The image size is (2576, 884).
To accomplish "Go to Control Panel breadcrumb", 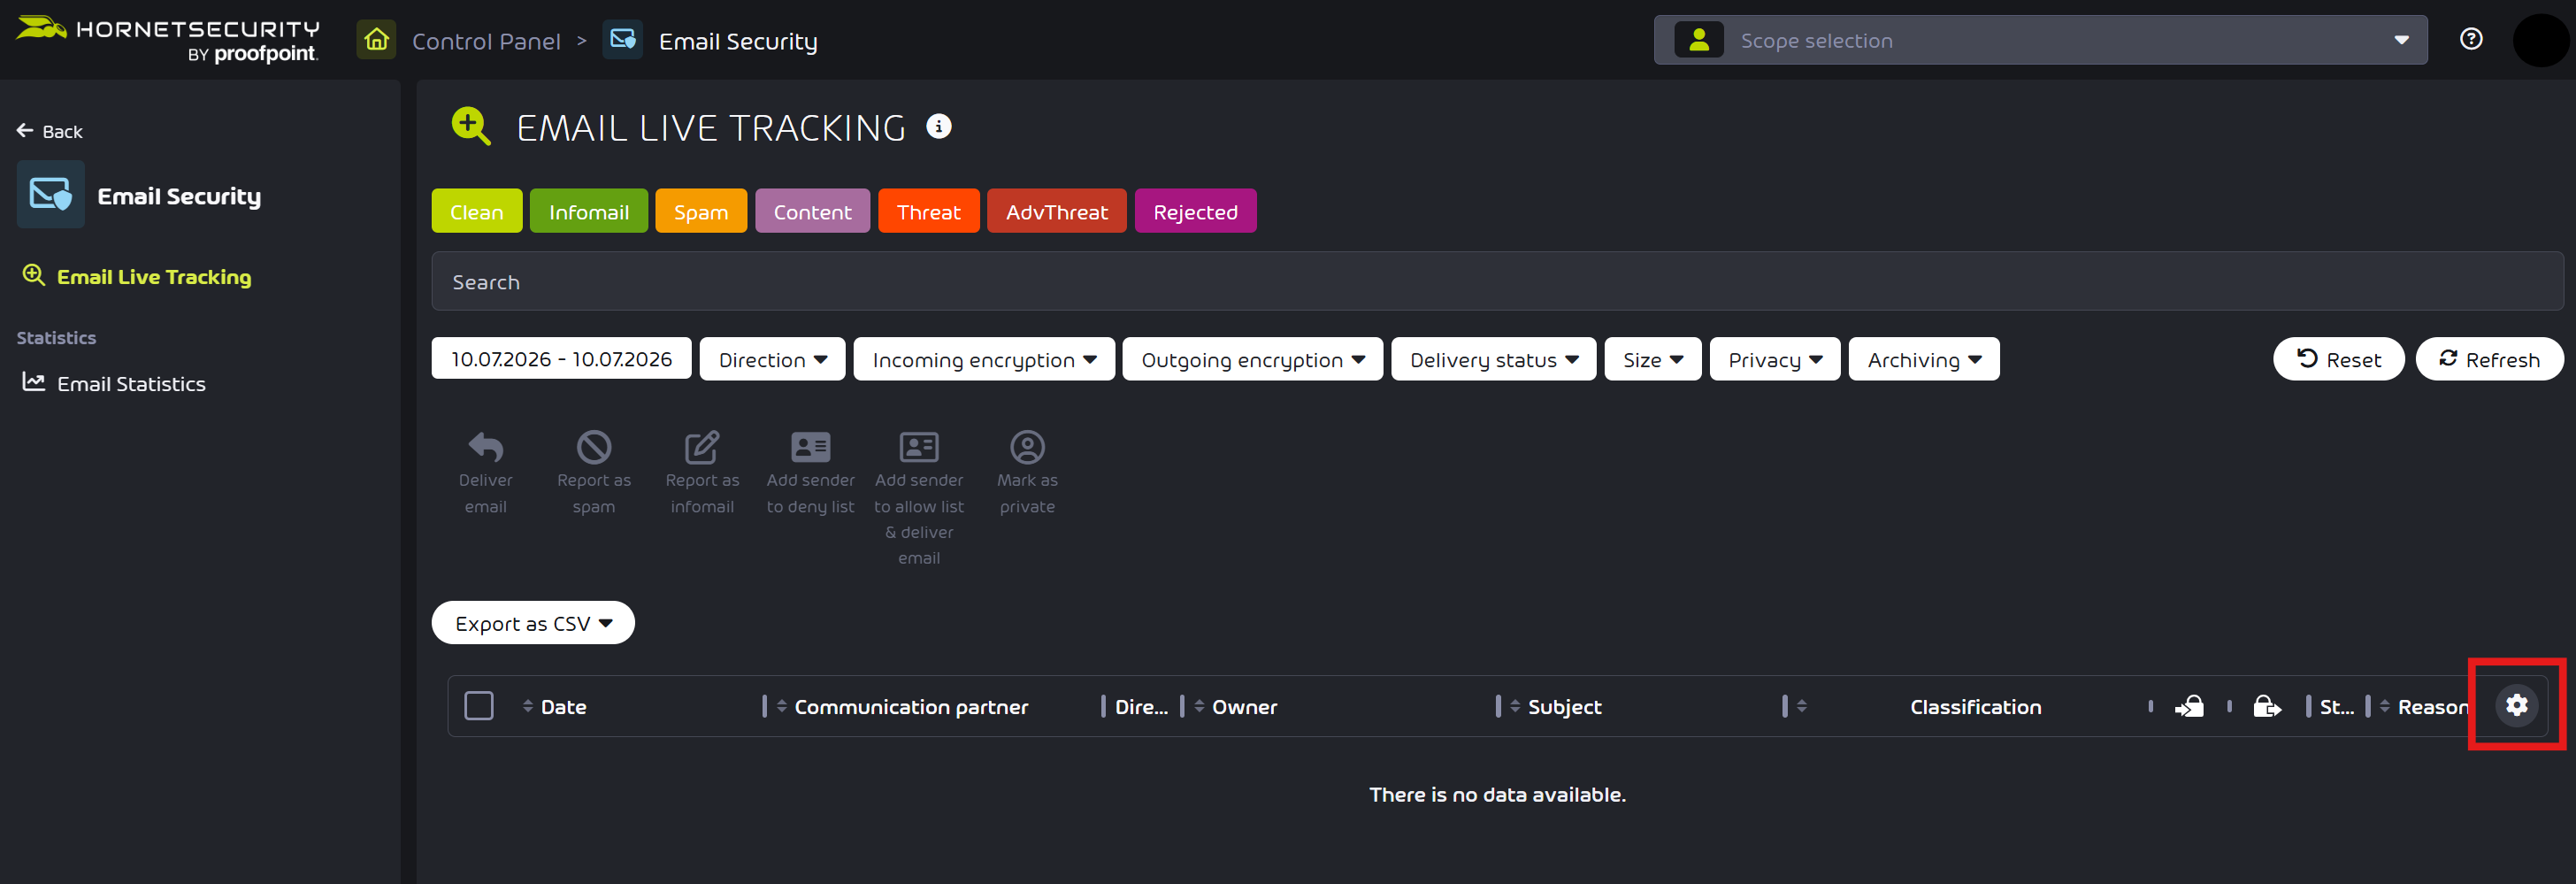I will (486, 41).
